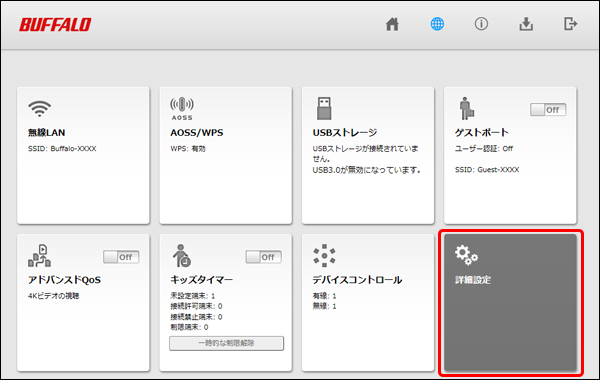Open the 詳細設定 tile
The height and width of the screenshot is (380, 600).
(x=510, y=303)
